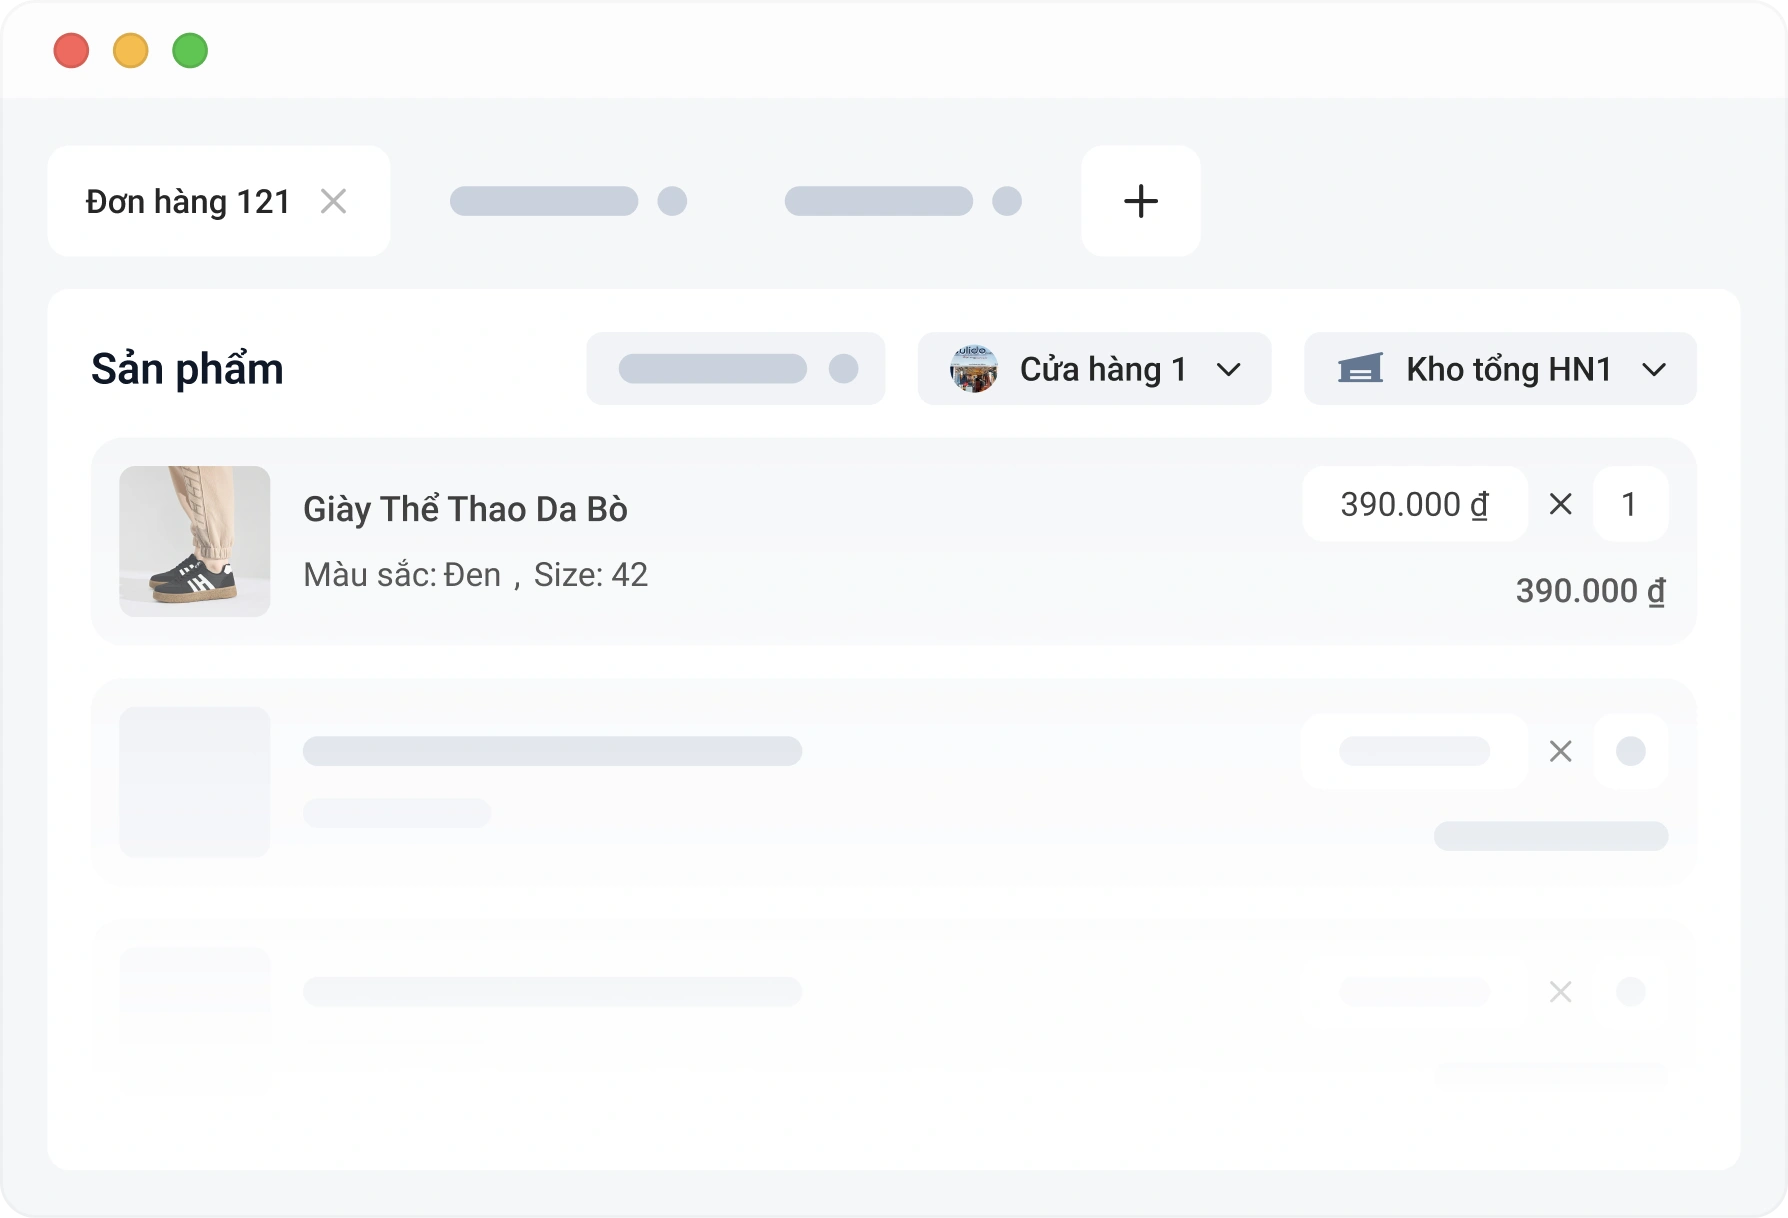
Task: Click the Cửa hàng 1 chevron arrow
Action: (1229, 370)
